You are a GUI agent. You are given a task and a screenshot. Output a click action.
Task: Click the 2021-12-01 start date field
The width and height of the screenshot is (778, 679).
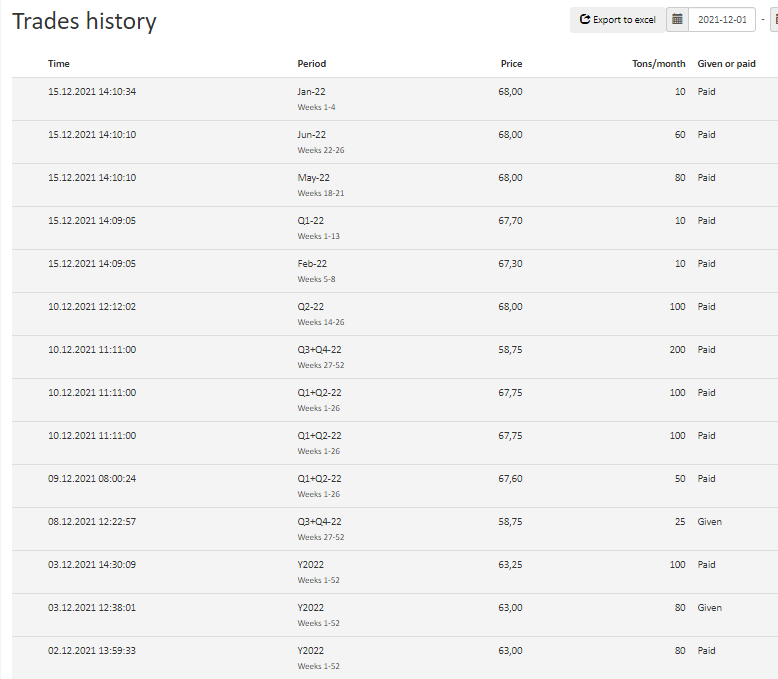pos(722,20)
